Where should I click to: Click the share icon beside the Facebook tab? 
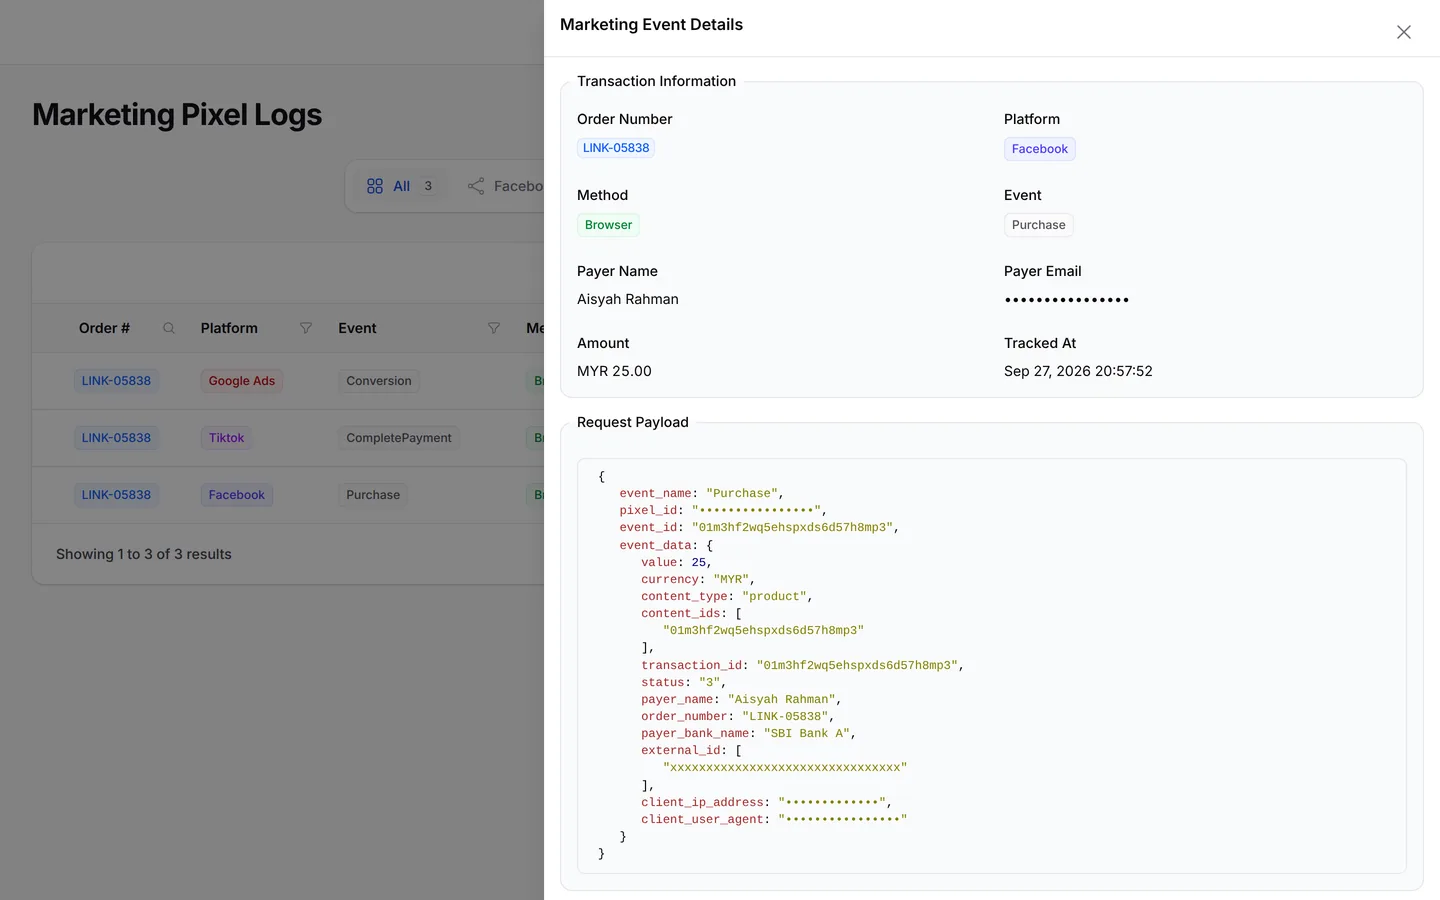476,186
